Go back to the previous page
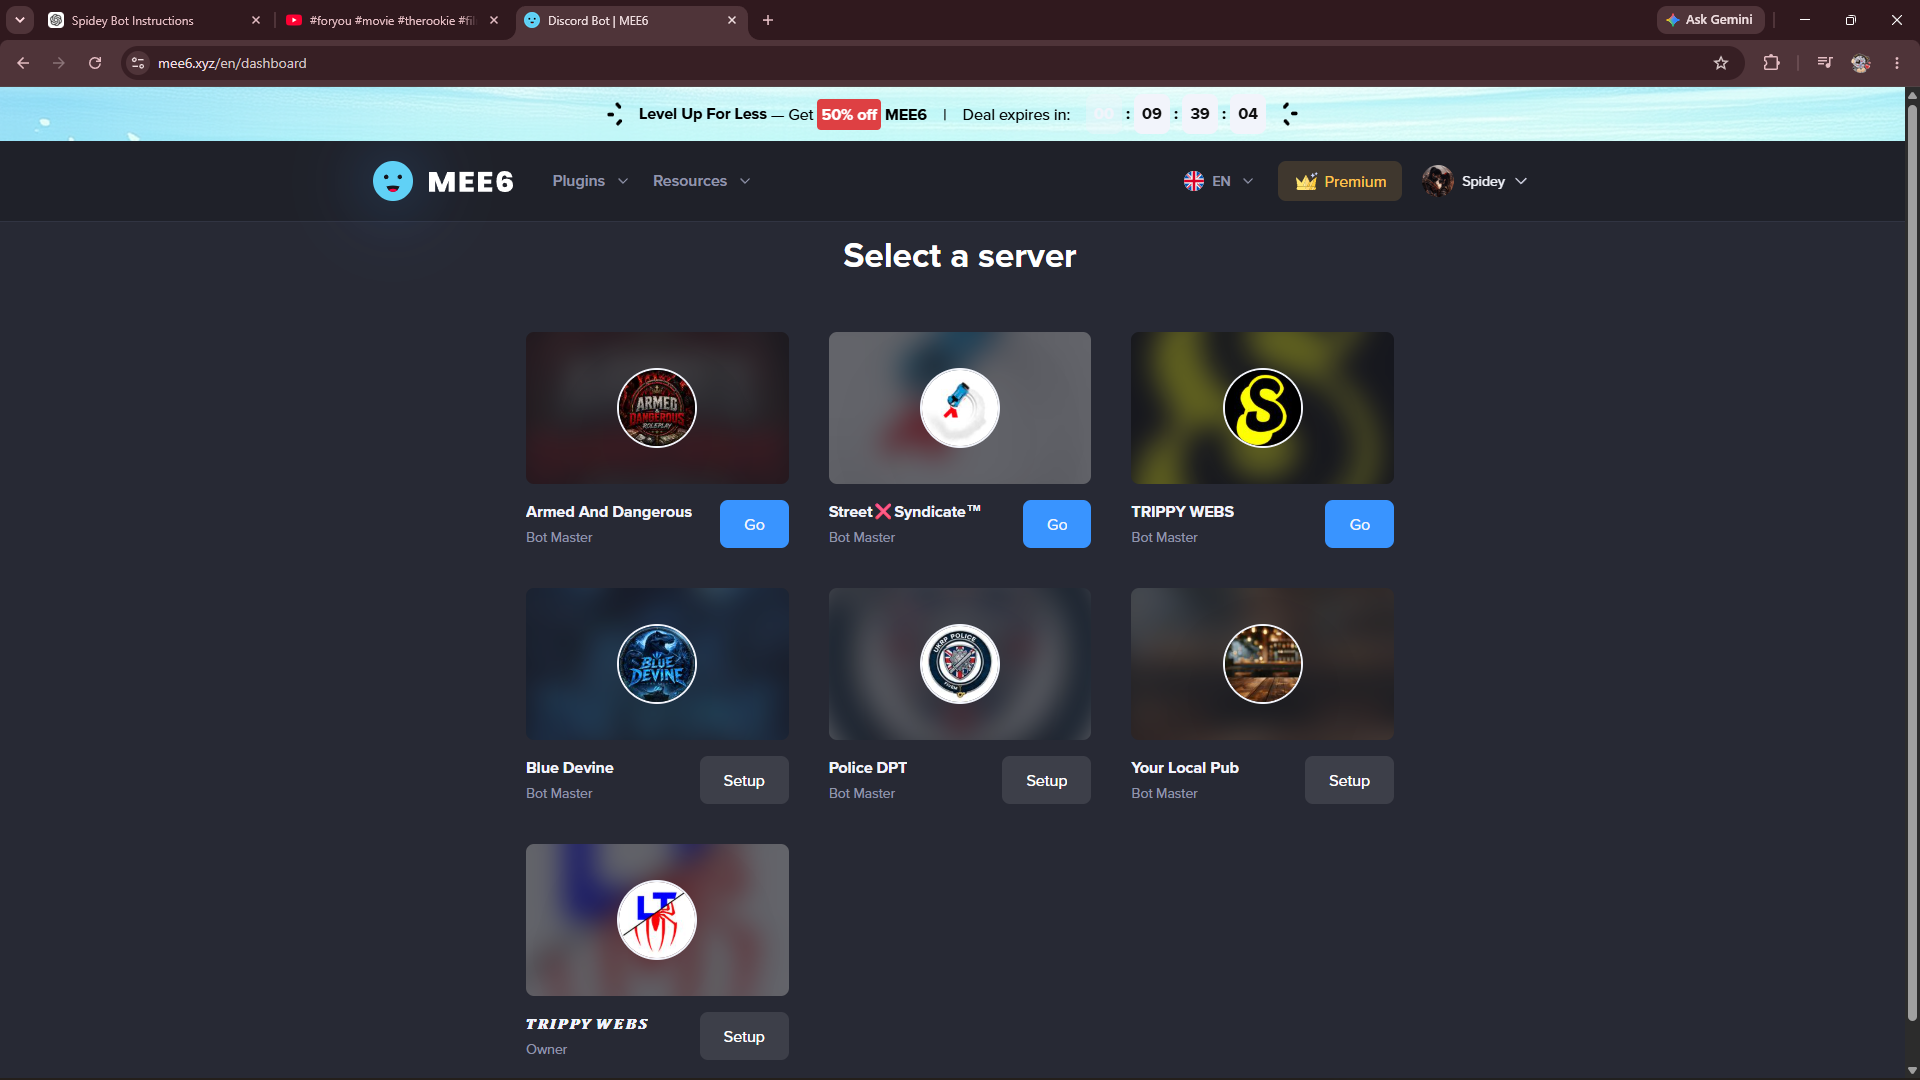 pos(23,63)
